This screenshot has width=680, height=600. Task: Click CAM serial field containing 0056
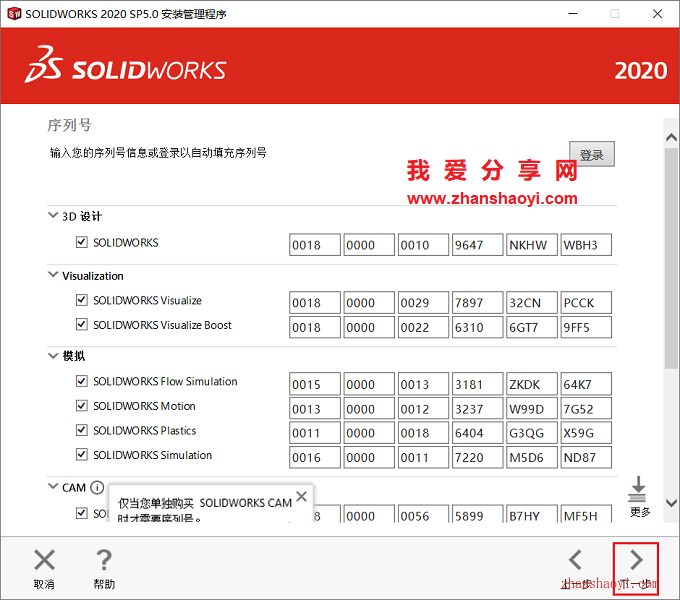pos(423,514)
